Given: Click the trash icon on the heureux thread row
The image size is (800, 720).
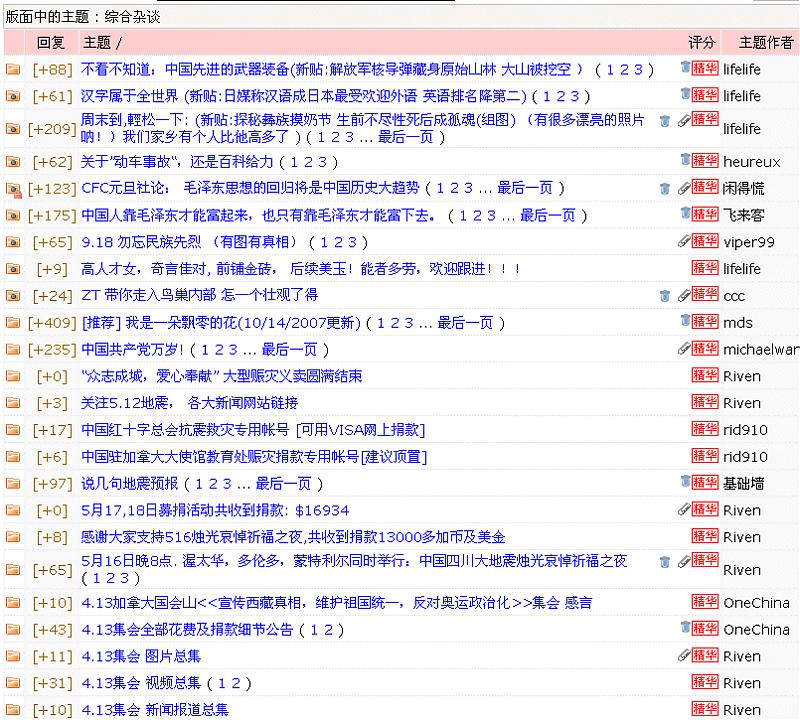Looking at the screenshot, I should click(685, 160).
